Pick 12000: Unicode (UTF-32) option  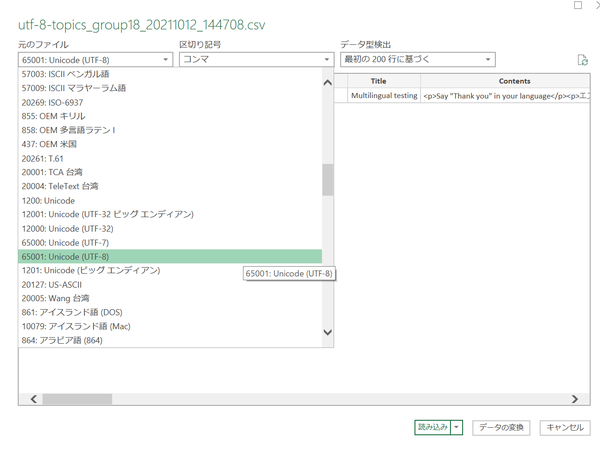[170, 228]
